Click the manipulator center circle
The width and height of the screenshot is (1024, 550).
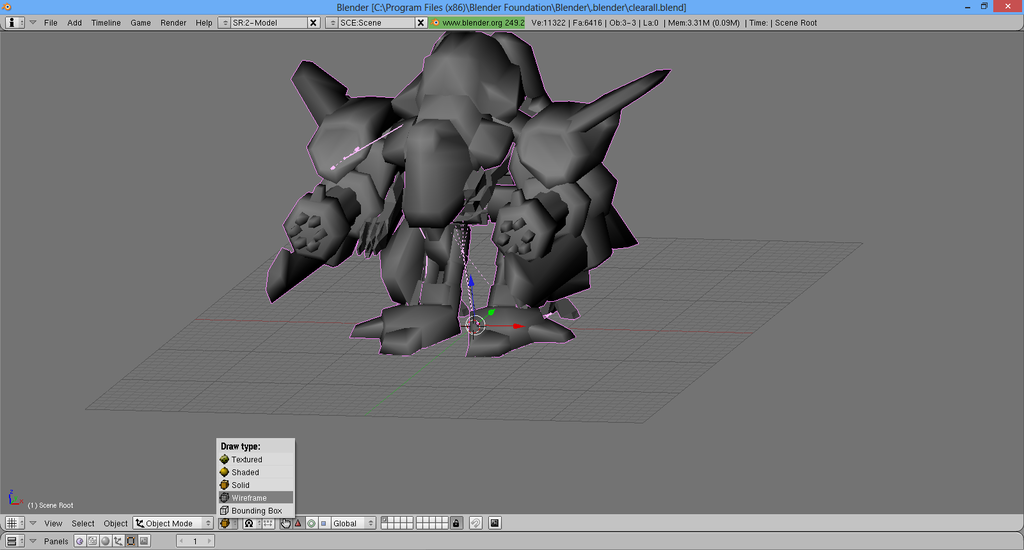point(475,325)
